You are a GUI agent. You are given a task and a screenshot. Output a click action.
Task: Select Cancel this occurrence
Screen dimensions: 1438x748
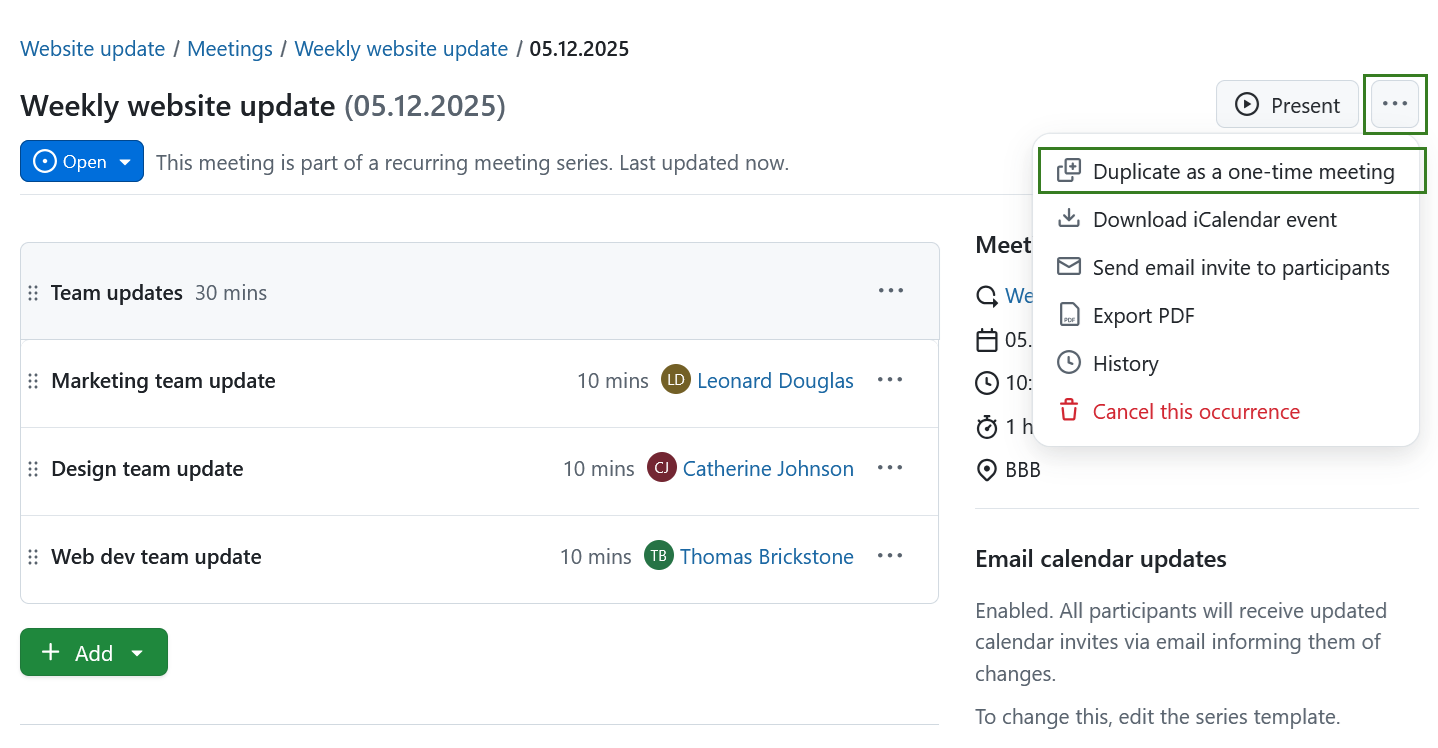coord(1195,411)
